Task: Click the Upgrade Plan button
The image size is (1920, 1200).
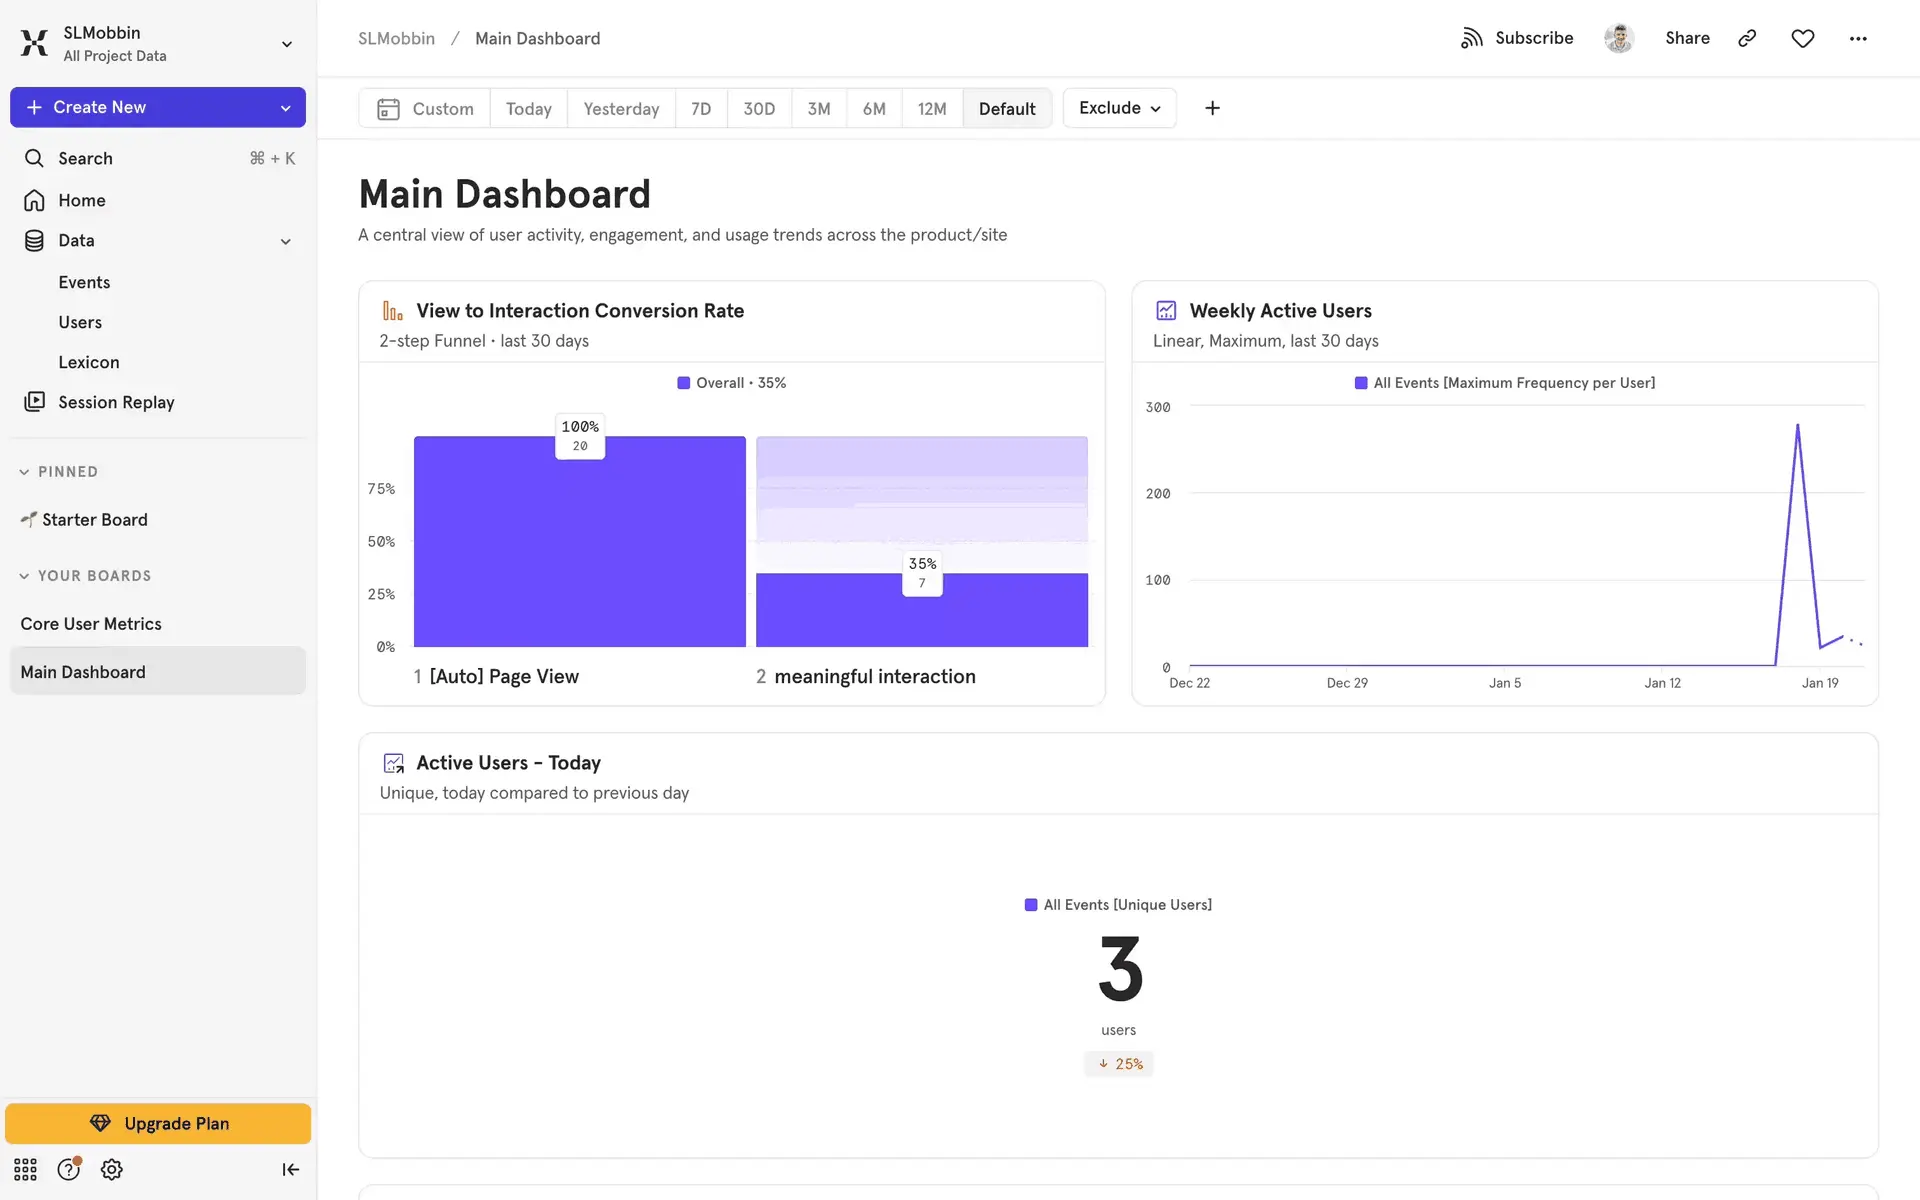Action: pos(158,1123)
